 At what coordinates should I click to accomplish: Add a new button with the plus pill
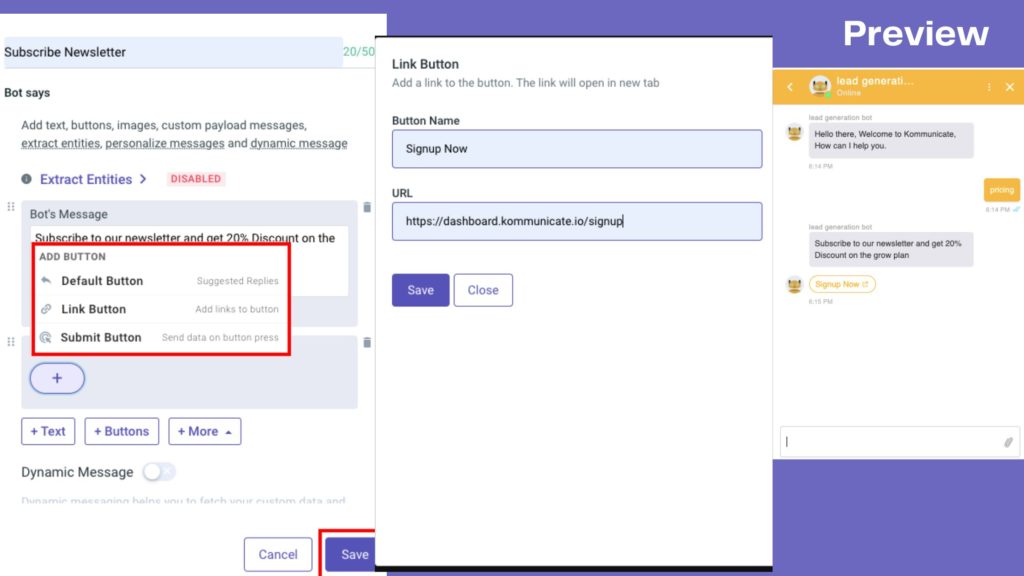(x=57, y=378)
